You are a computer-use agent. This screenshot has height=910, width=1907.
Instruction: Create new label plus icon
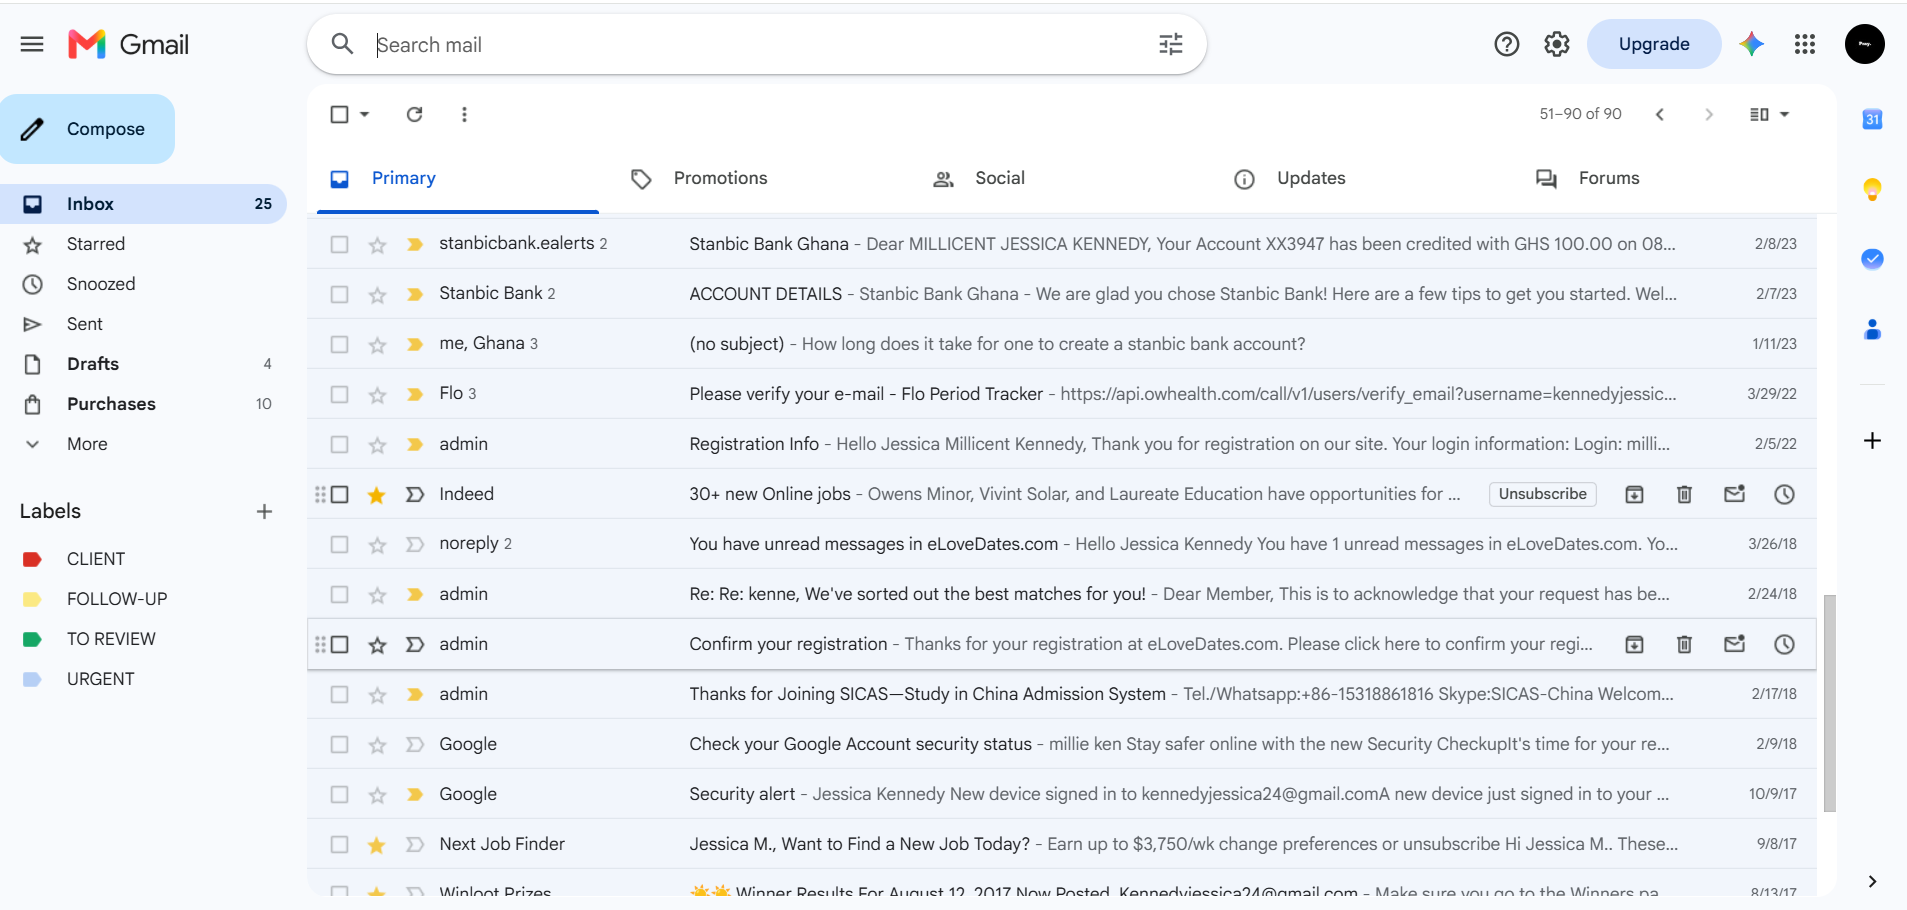pos(264,511)
